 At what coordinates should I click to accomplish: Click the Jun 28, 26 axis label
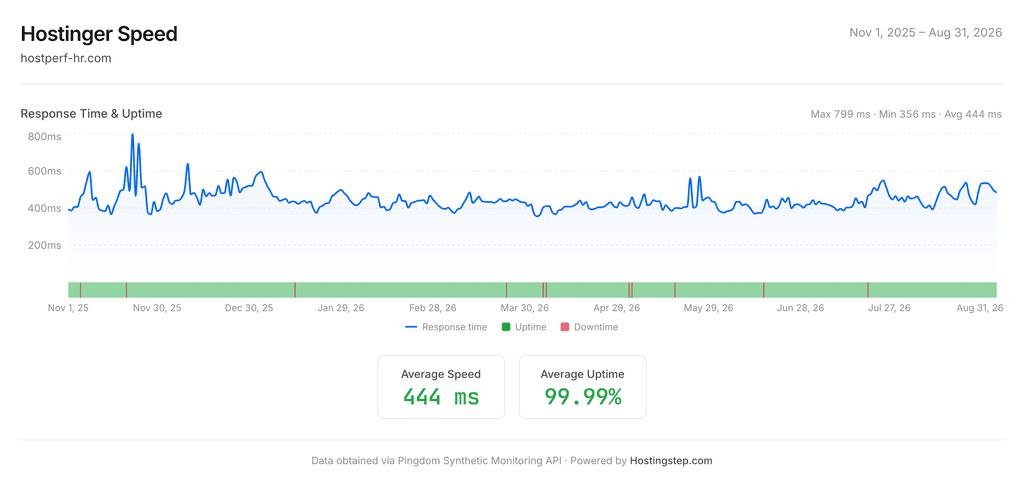click(801, 308)
